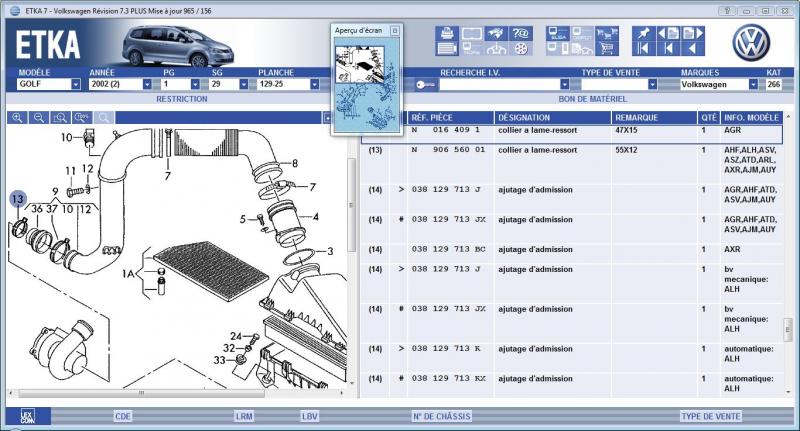
Task: Click the printer icon in toolbar
Action: tap(447, 33)
